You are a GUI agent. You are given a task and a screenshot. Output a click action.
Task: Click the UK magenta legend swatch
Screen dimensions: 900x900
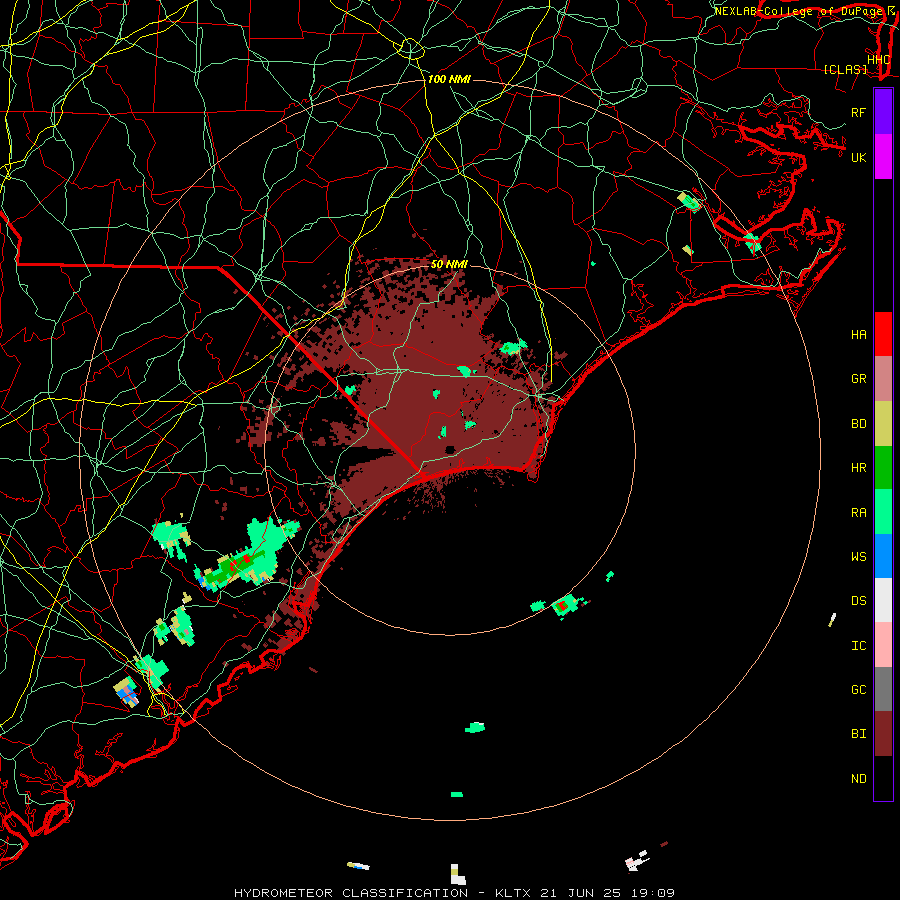[883, 157]
